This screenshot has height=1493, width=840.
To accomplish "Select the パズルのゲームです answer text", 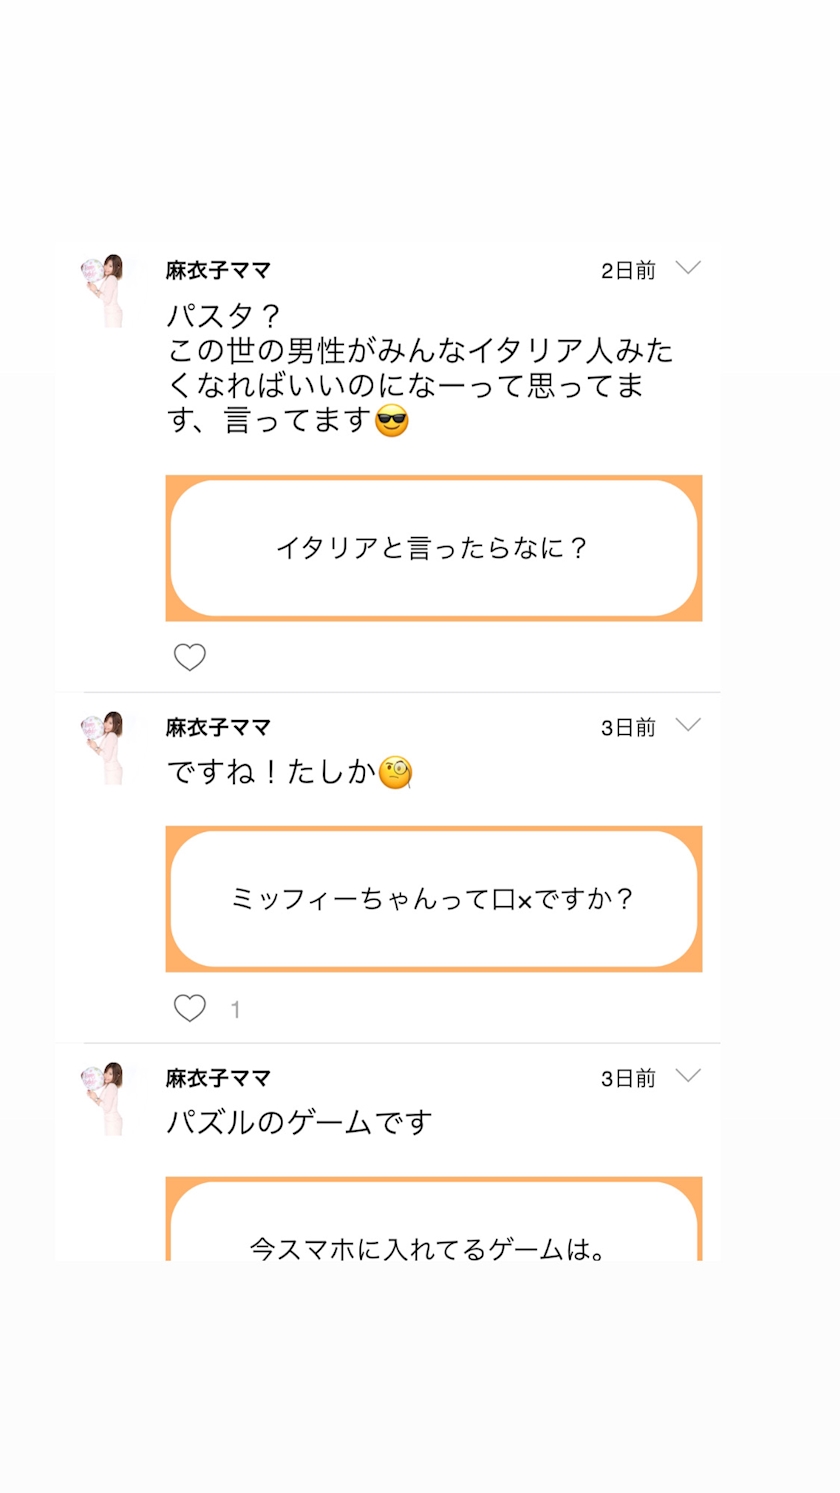I will click(299, 1123).
